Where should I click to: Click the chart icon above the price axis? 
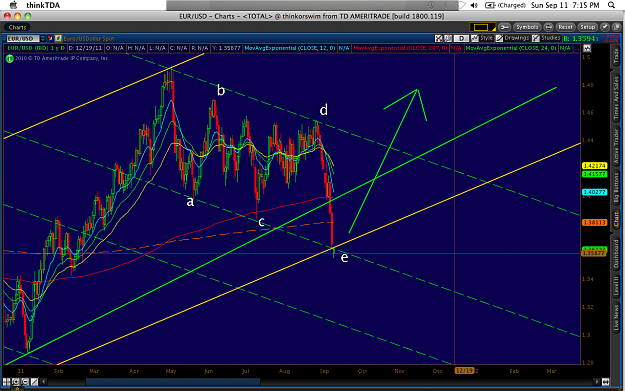[x=587, y=48]
